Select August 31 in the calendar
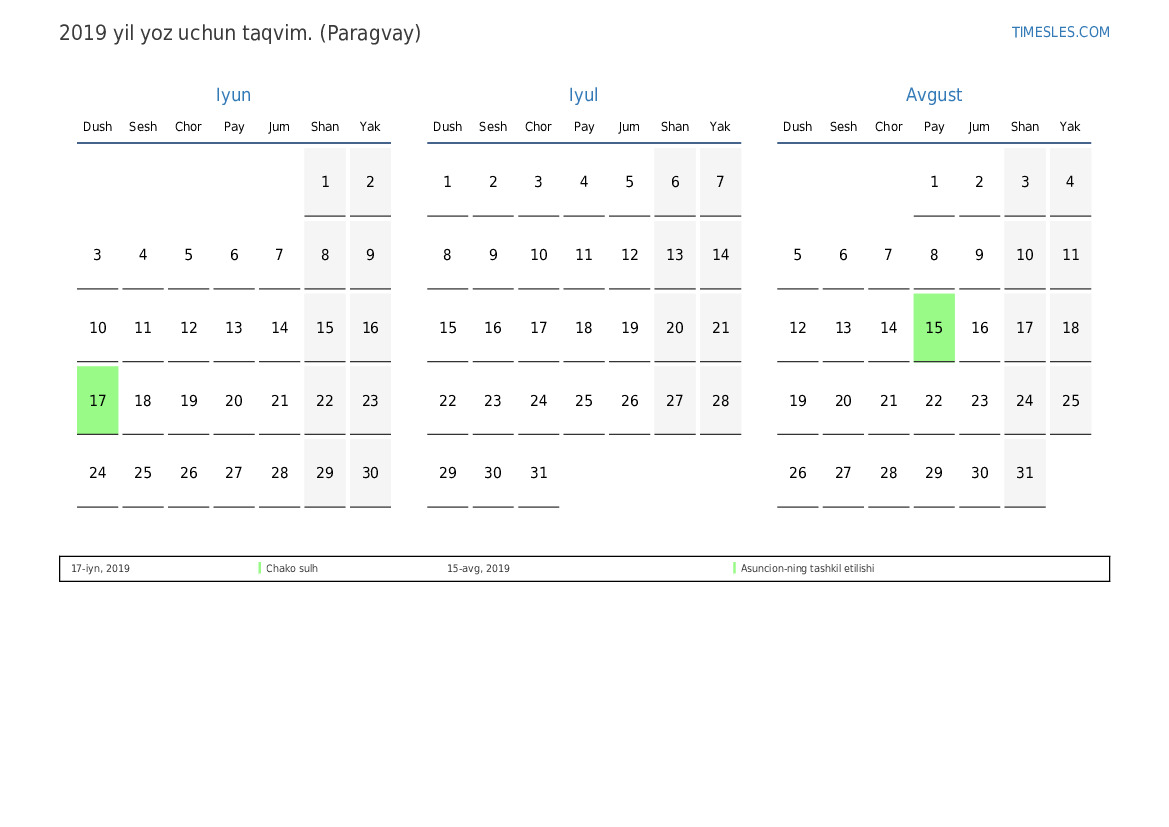Image resolution: width=1169 pixels, height=827 pixels. (x=1025, y=473)
